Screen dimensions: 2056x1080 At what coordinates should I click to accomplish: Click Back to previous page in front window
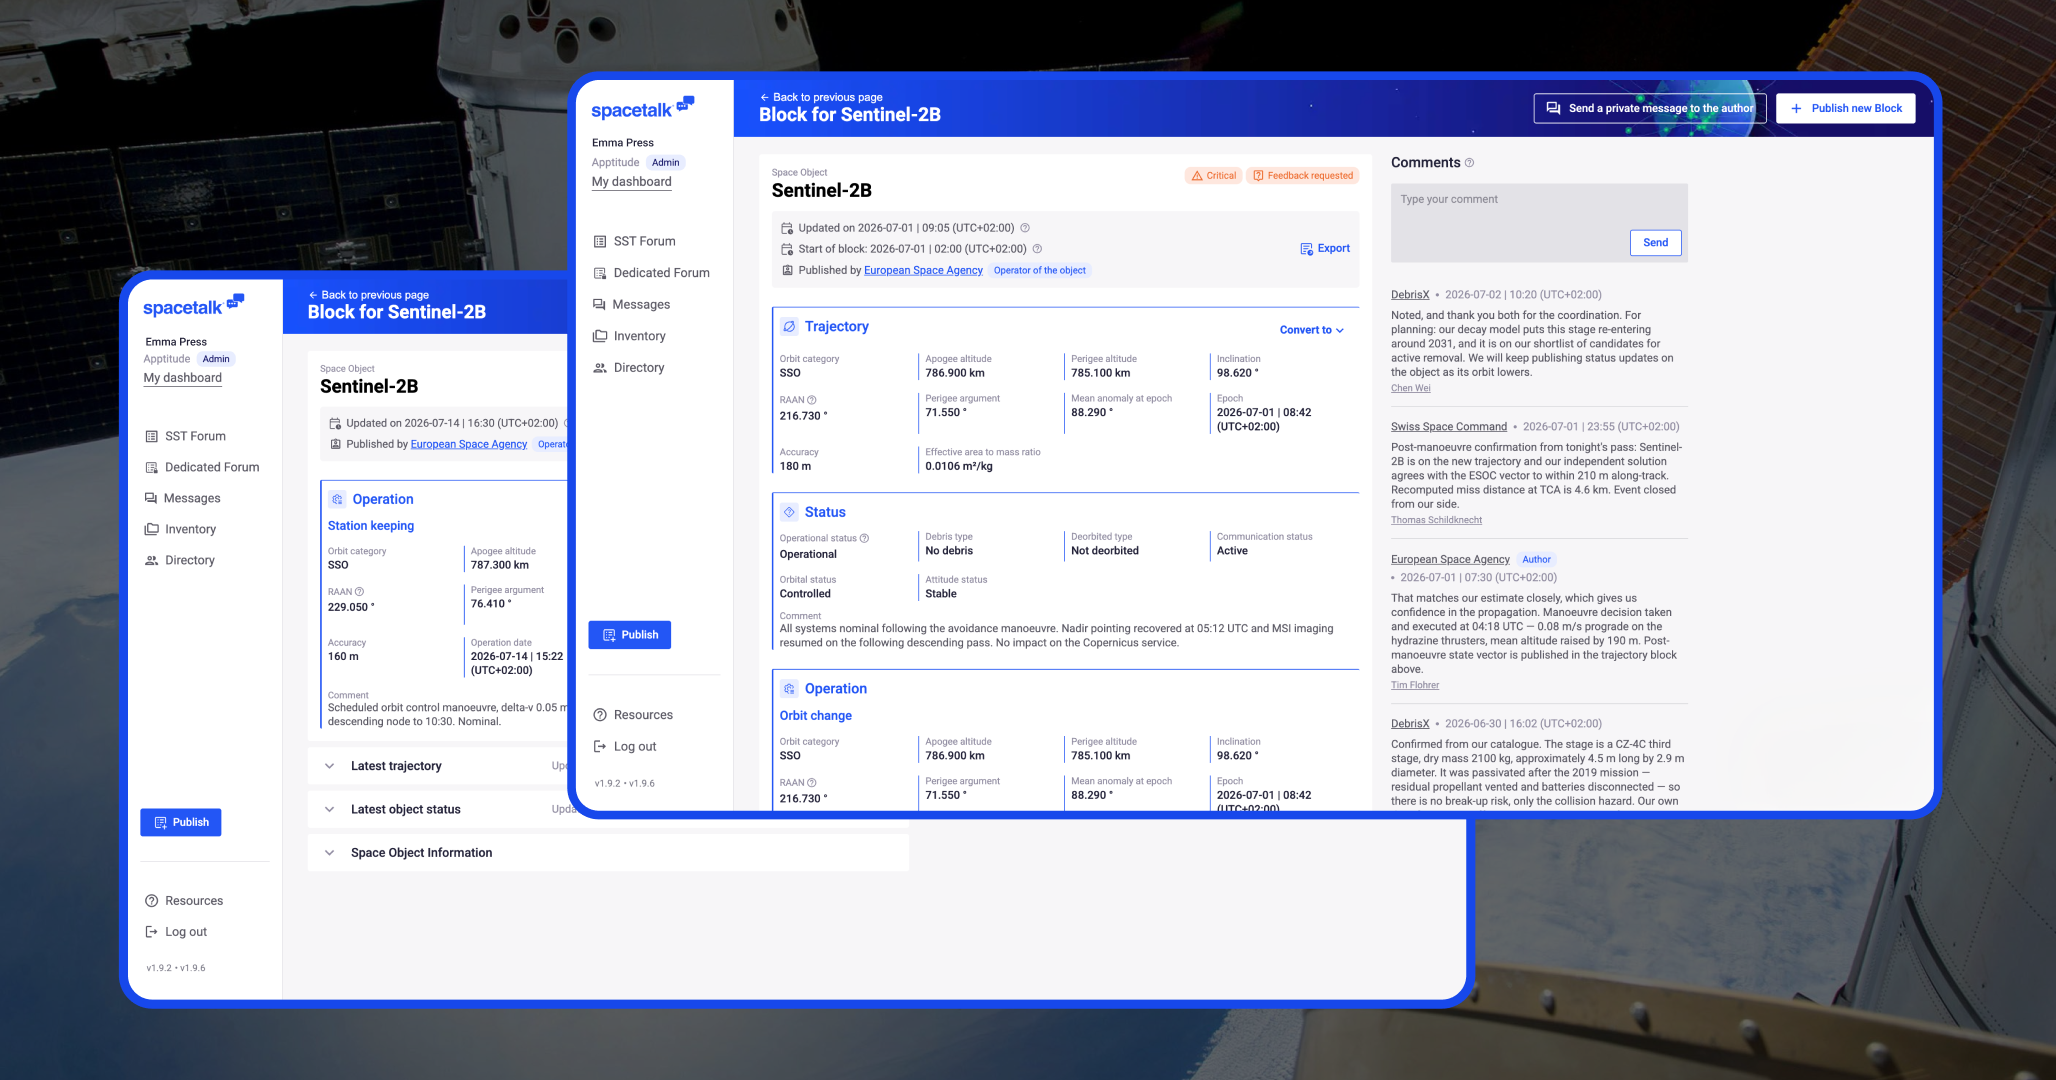pyautogui.click(x=821, y=97)
